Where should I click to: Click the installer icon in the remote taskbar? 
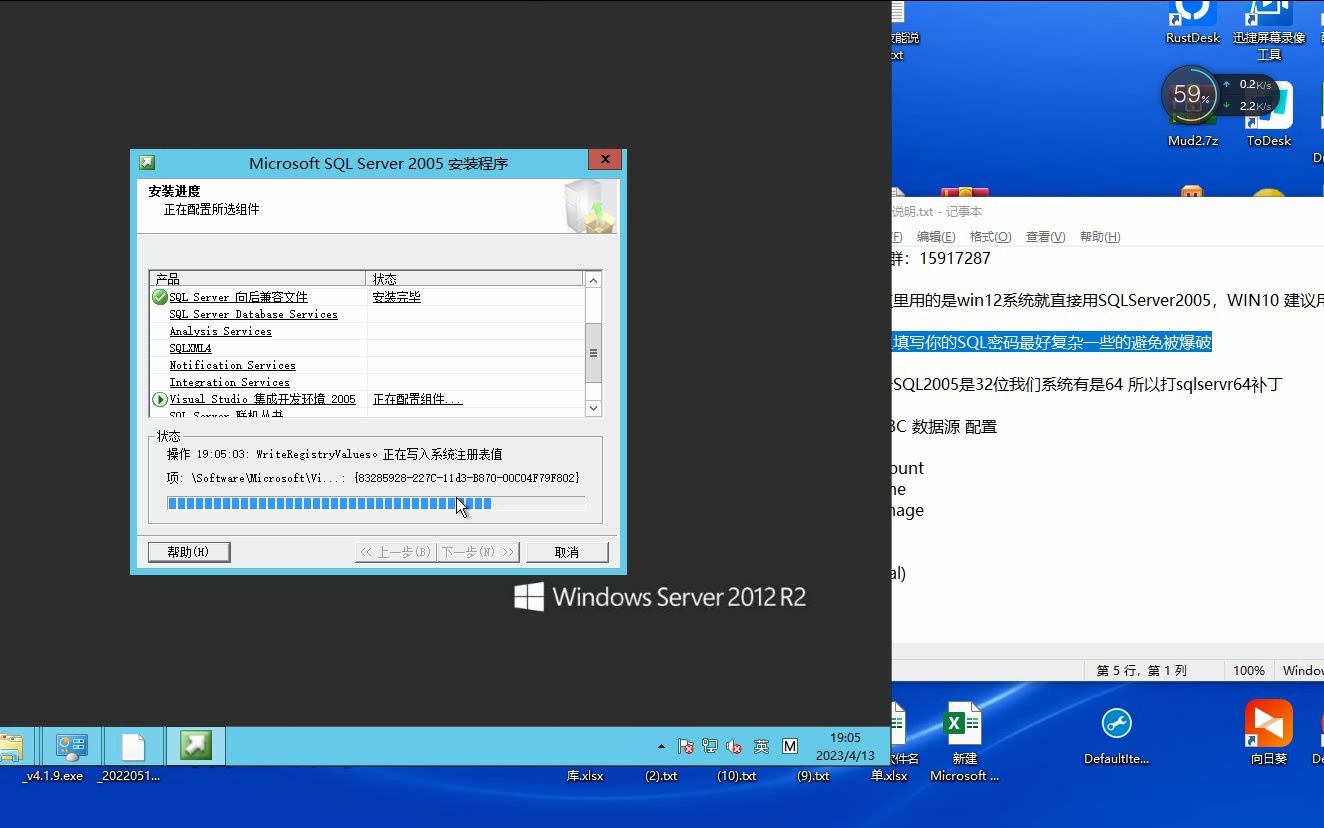[196, 746]
